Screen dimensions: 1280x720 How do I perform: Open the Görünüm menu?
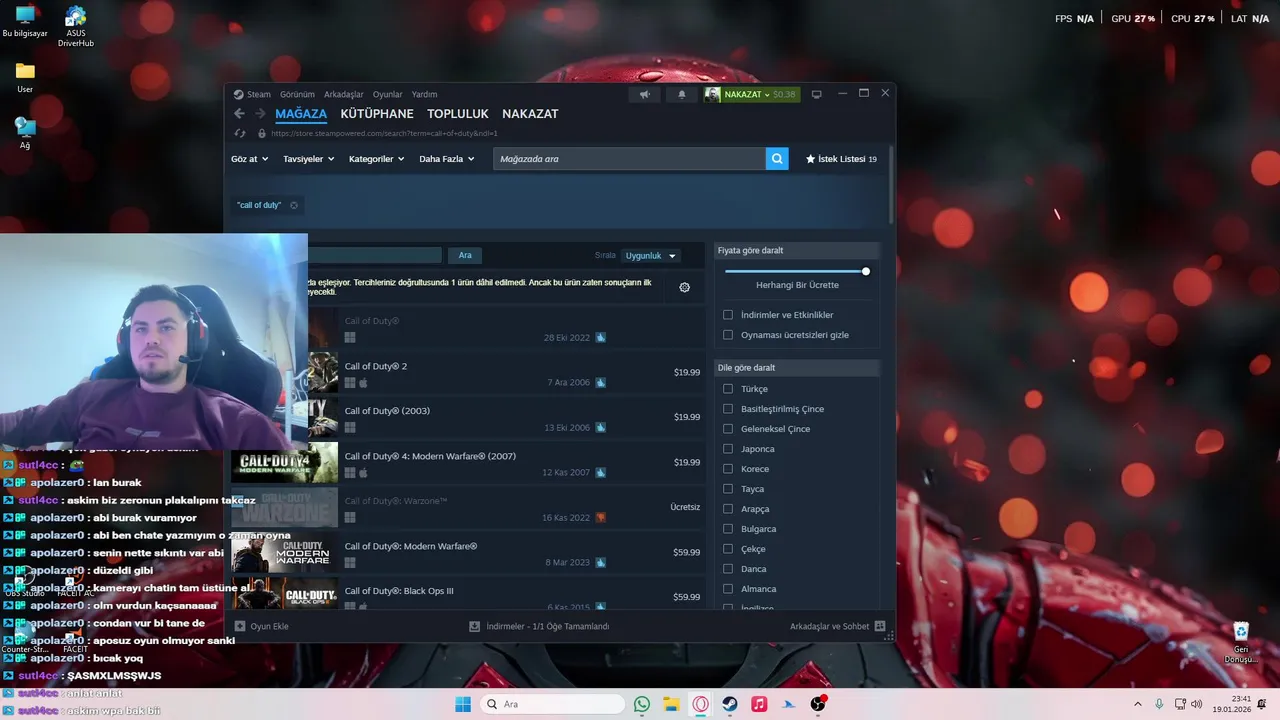297,94
